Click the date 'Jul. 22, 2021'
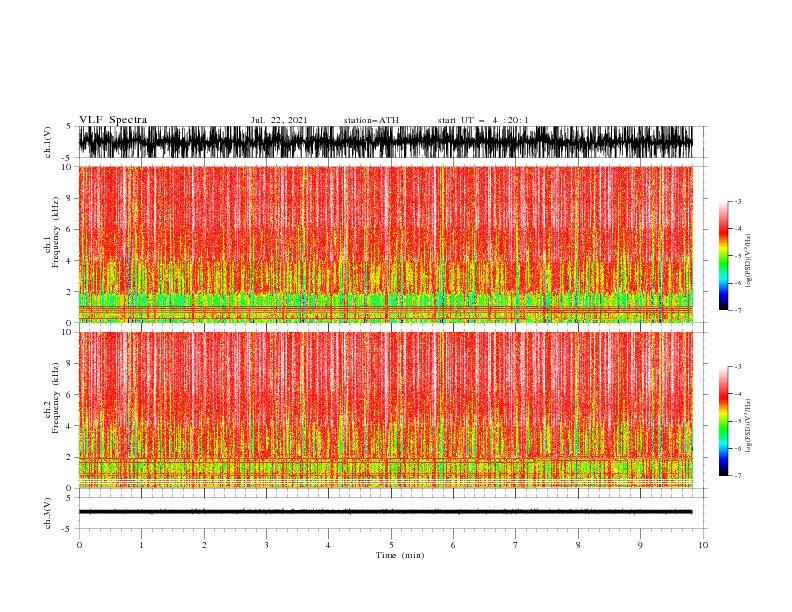Image resolution: width=792 pixels, height=612 pixels. (x=279, y=120)
